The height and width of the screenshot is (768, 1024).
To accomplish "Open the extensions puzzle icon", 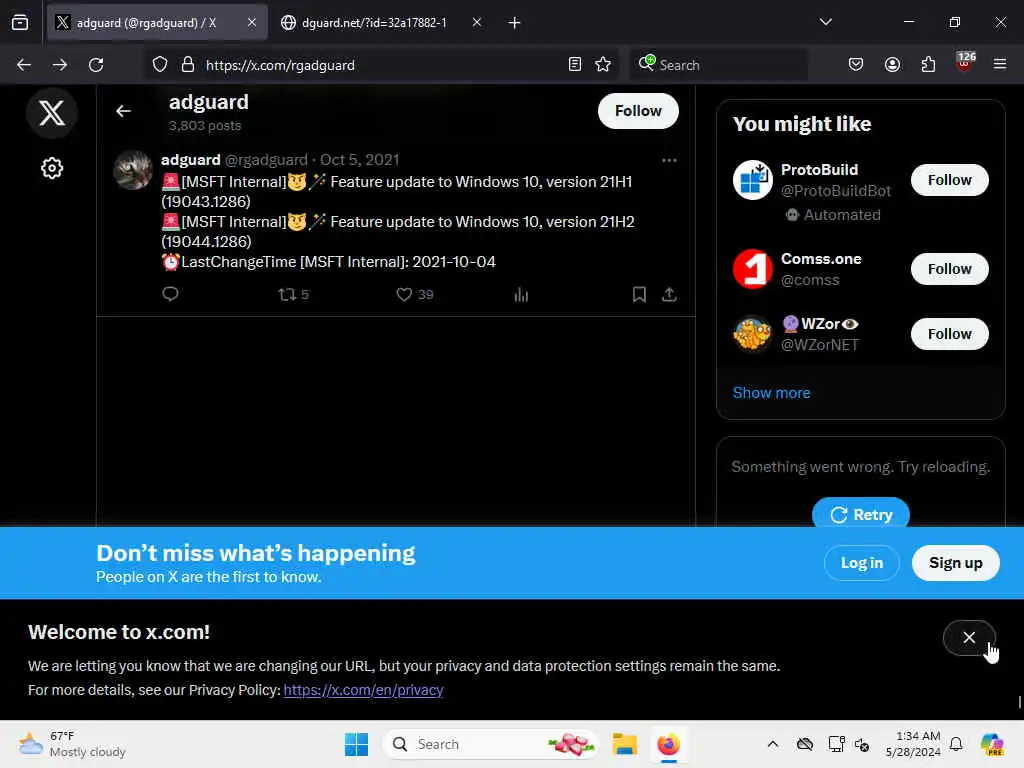I will click(x=928, y=65).
